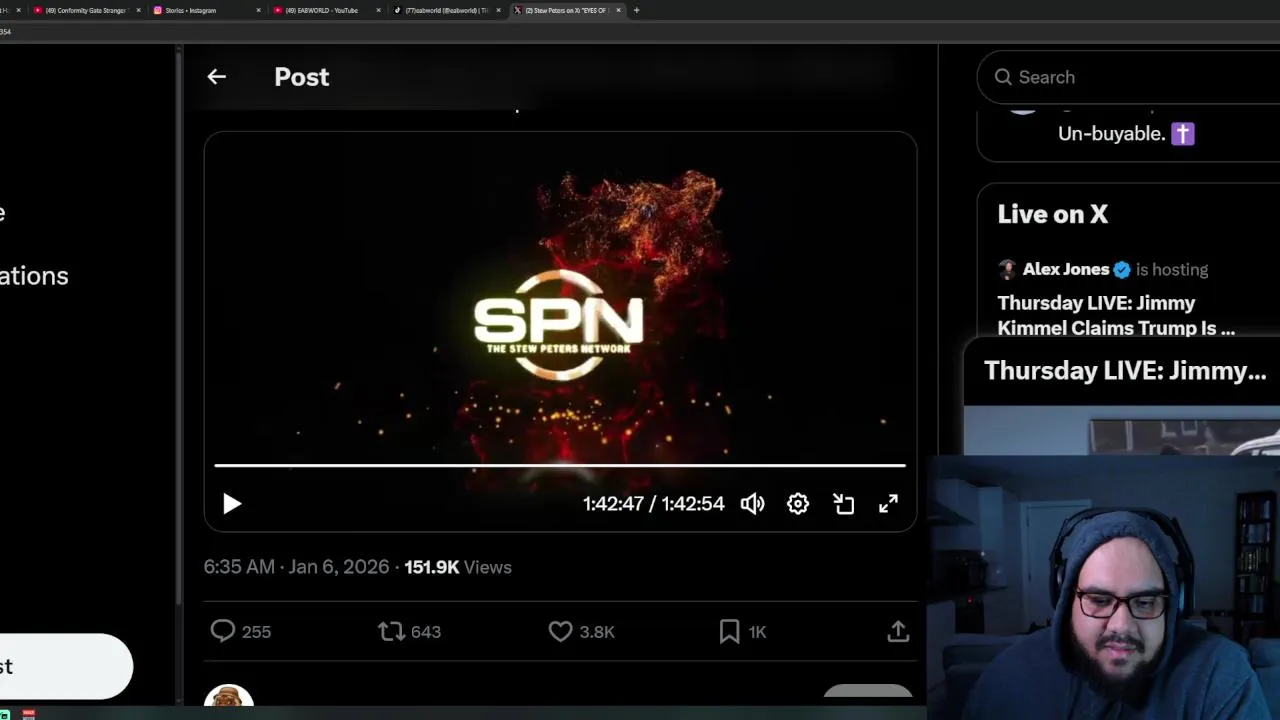The image size is (1280, 720).
Task: Close the EABWORLD YouTube tab
Action: point(378,10)
